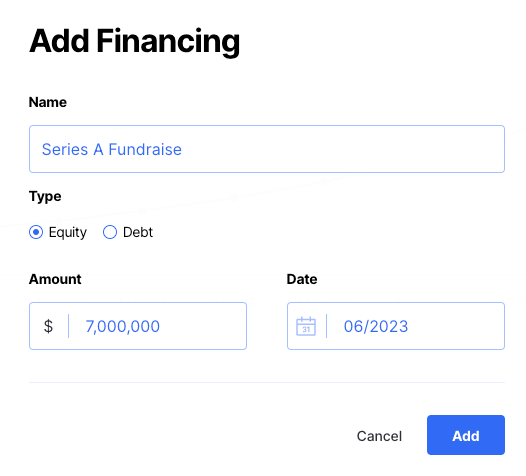Click the divider line above Cancel button

[267, 382]
